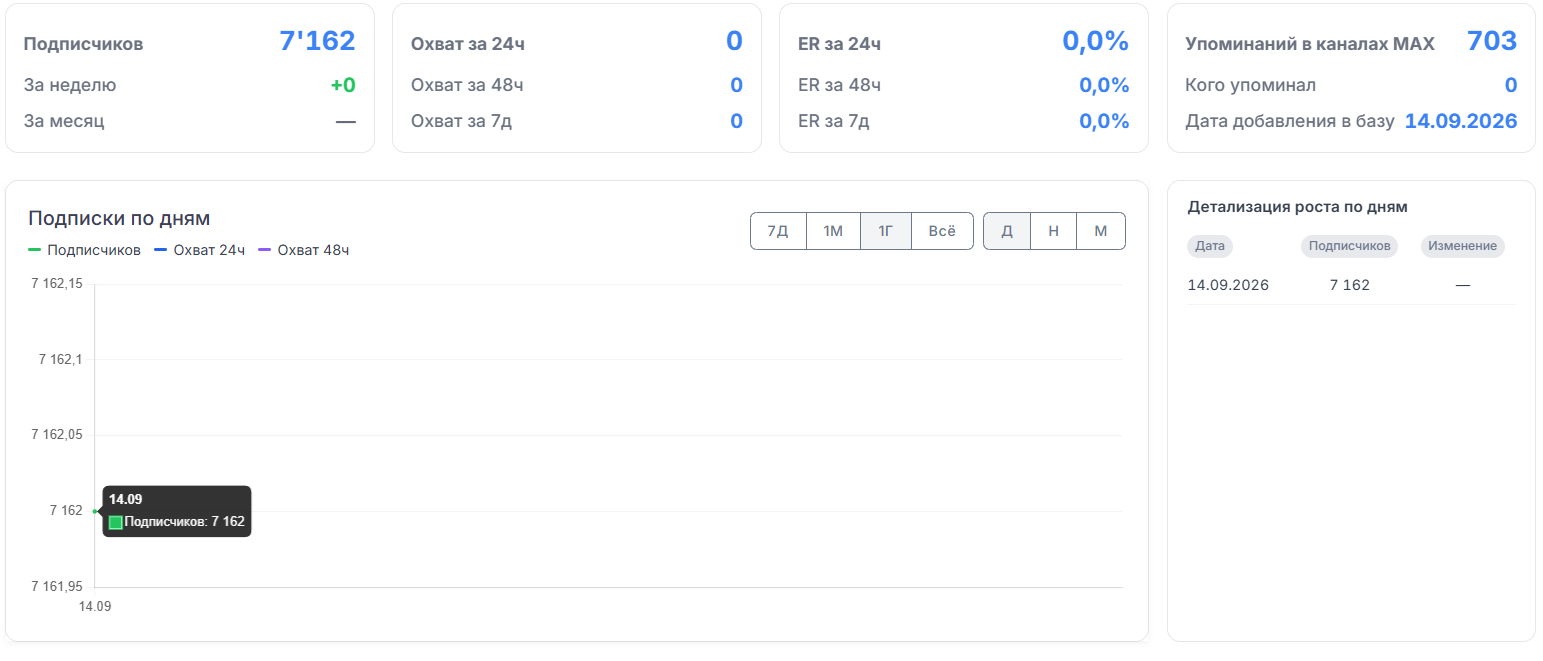Click the green +0 weekly change

pos(343,85)
